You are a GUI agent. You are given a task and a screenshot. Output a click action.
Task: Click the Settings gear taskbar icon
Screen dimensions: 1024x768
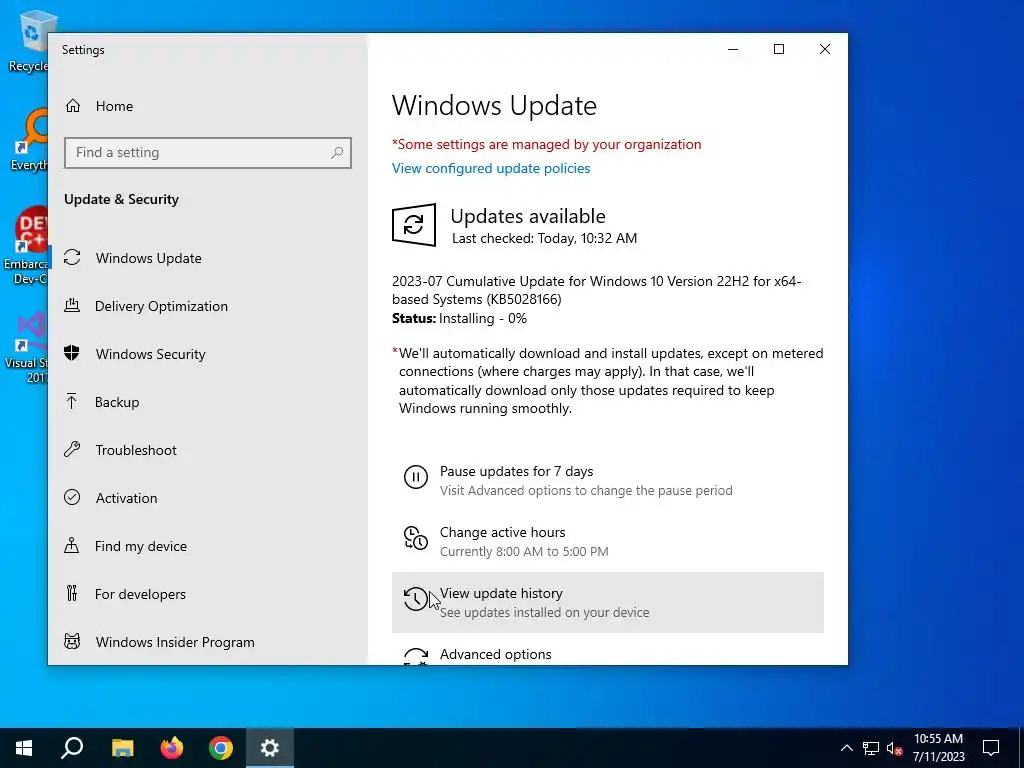[x=270, y=748]
